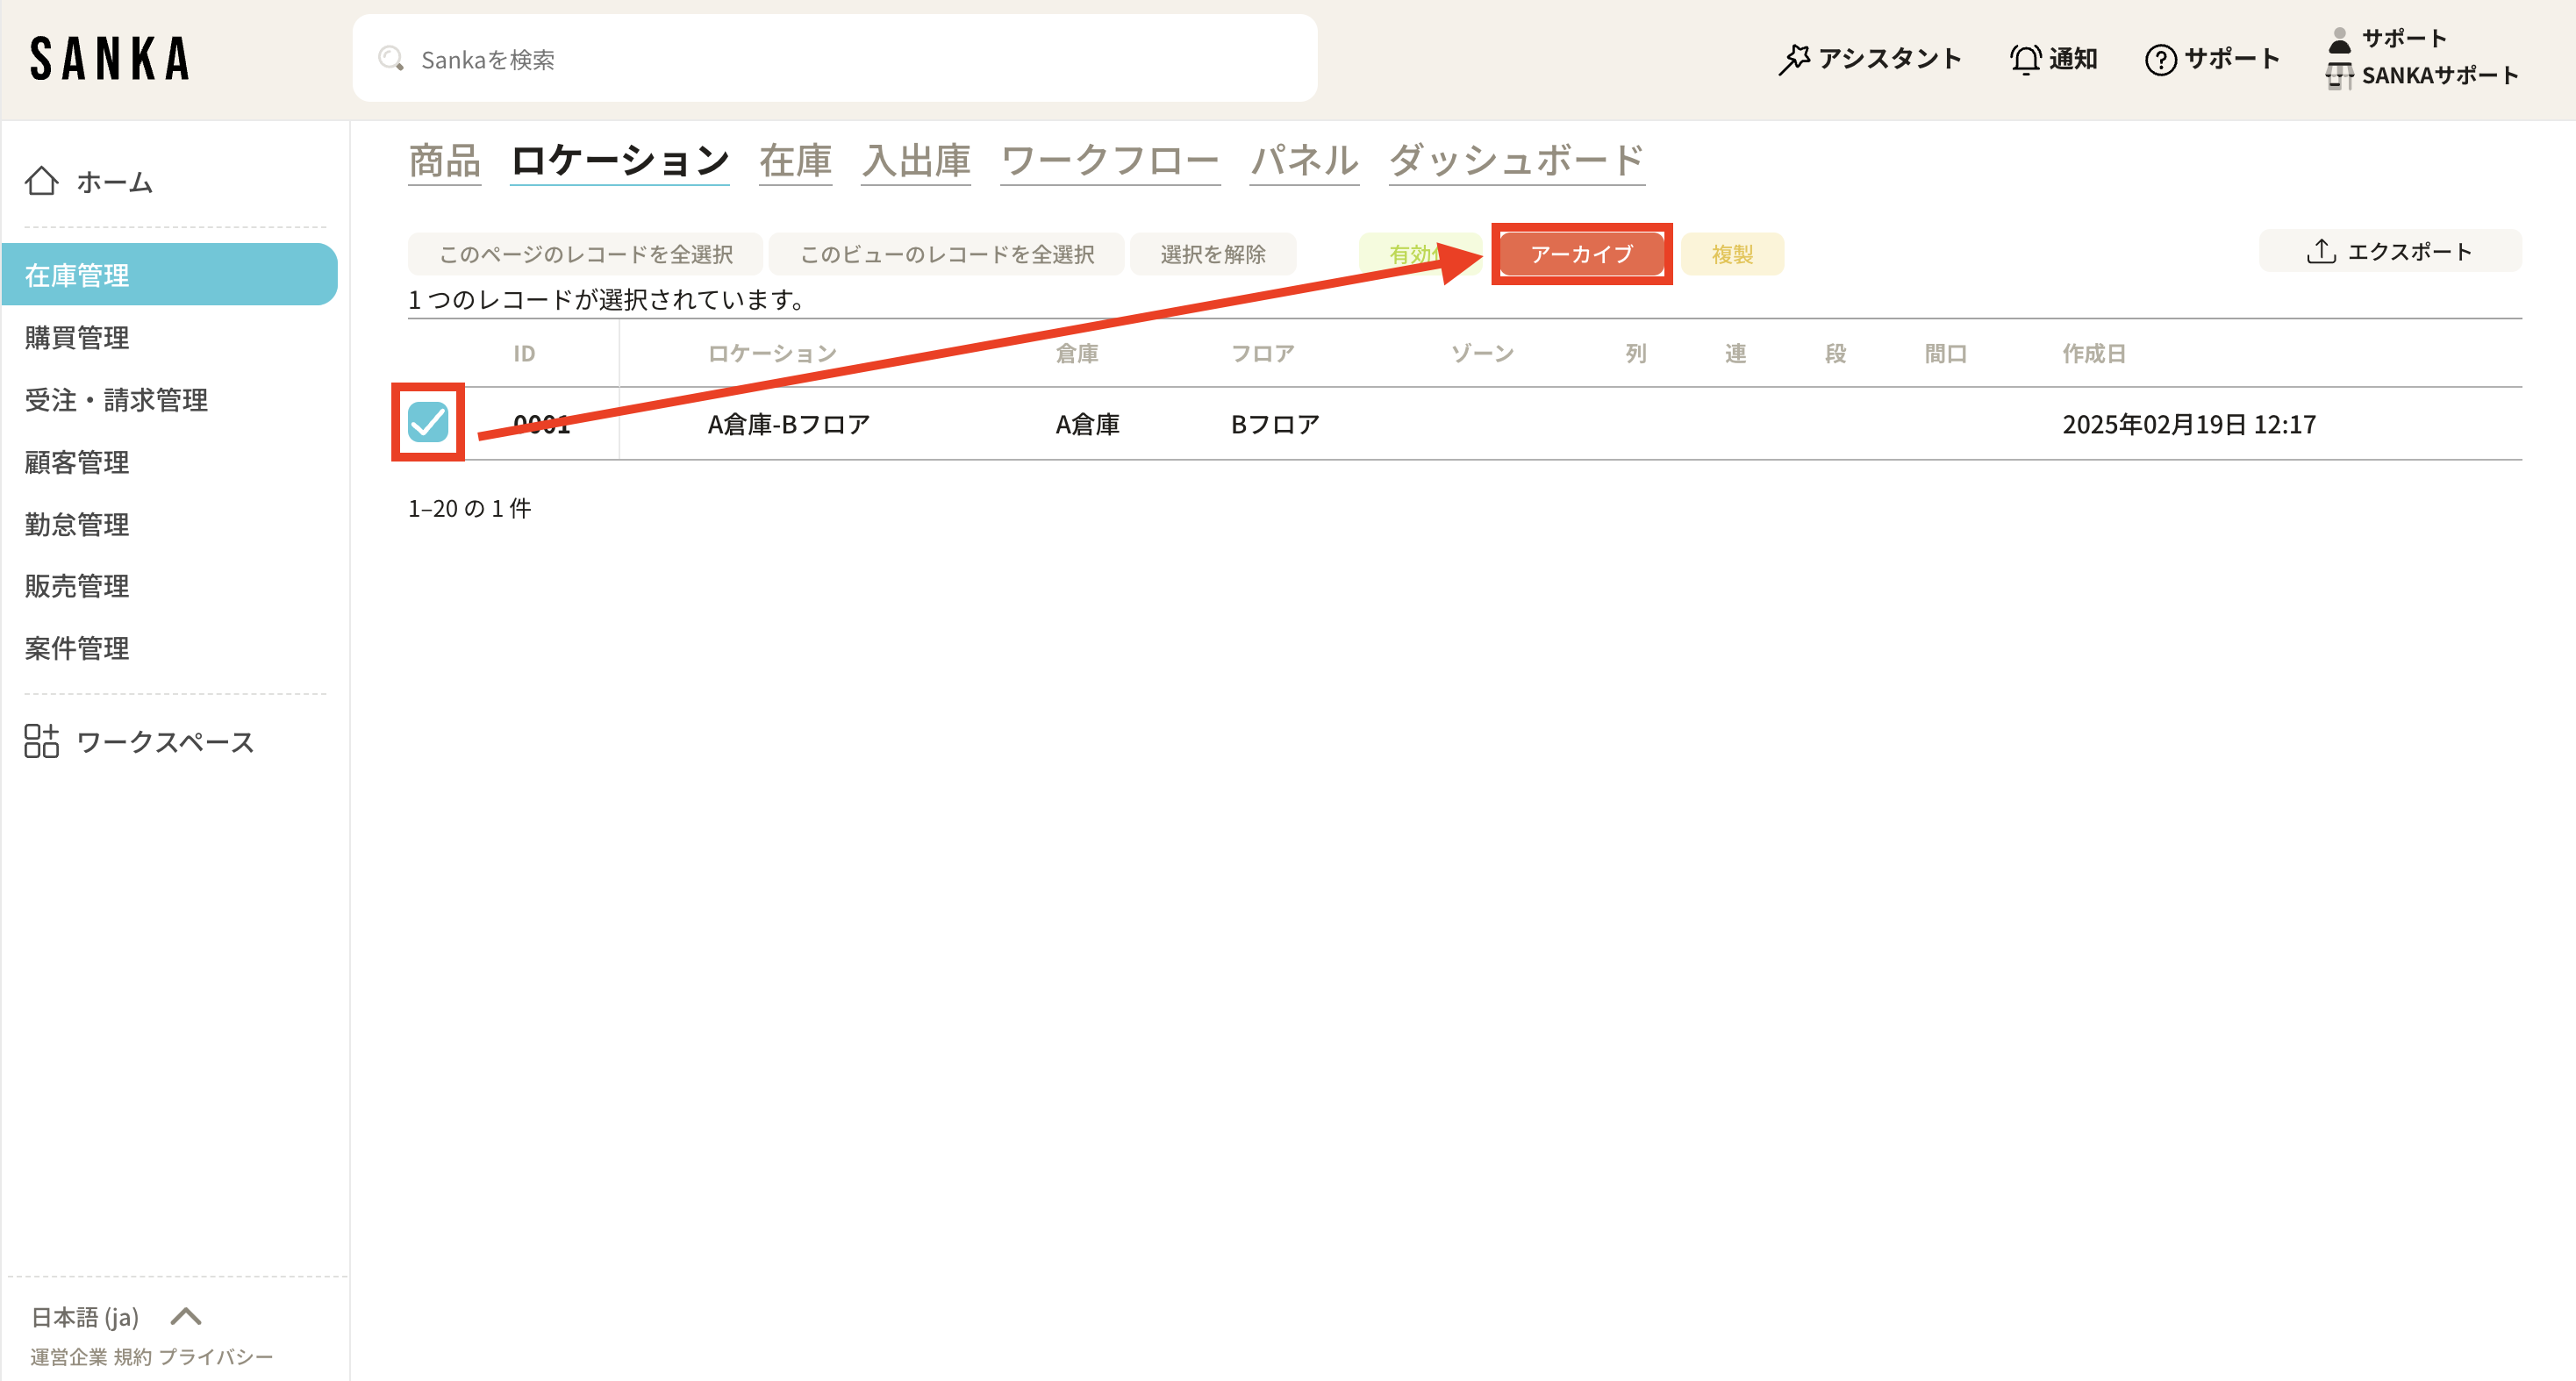Switch to the 在庫 tab
Image resolution: width=2576 pixels, height=1381 pixels.
tap(795, 160)
